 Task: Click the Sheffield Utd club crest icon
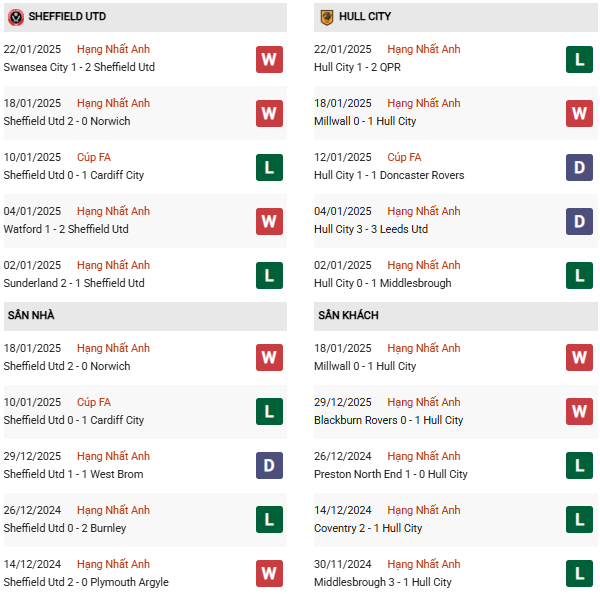[x=16, y=17]
